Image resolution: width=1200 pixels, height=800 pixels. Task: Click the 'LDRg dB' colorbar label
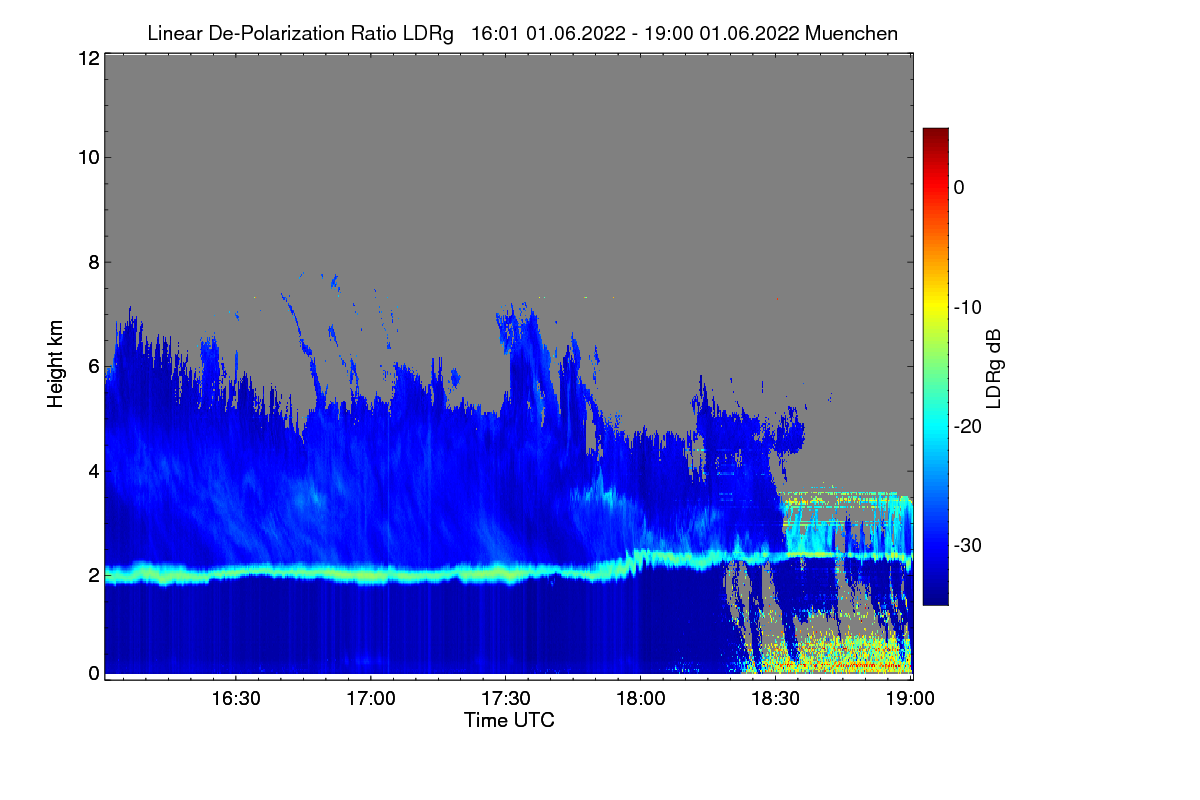[994, 368]
